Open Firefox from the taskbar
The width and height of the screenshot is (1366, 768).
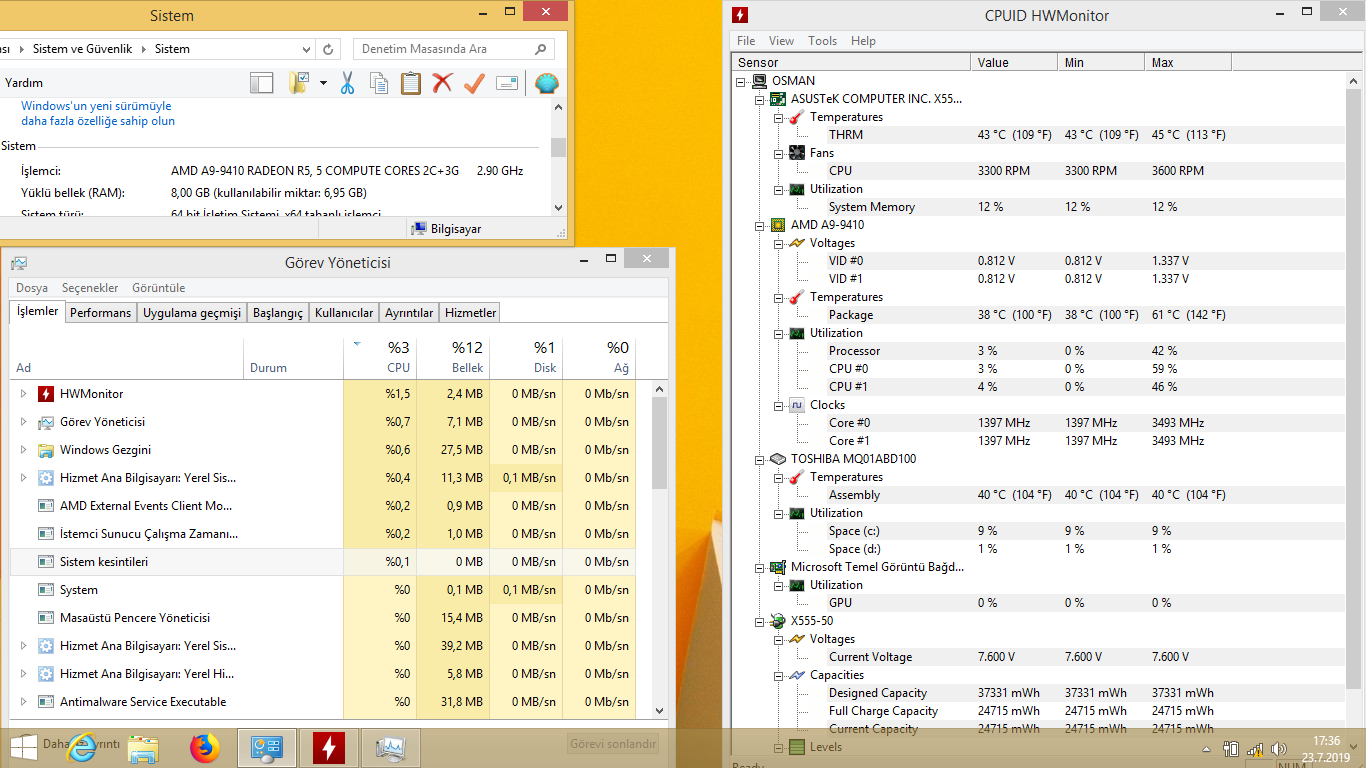(204, 747)
